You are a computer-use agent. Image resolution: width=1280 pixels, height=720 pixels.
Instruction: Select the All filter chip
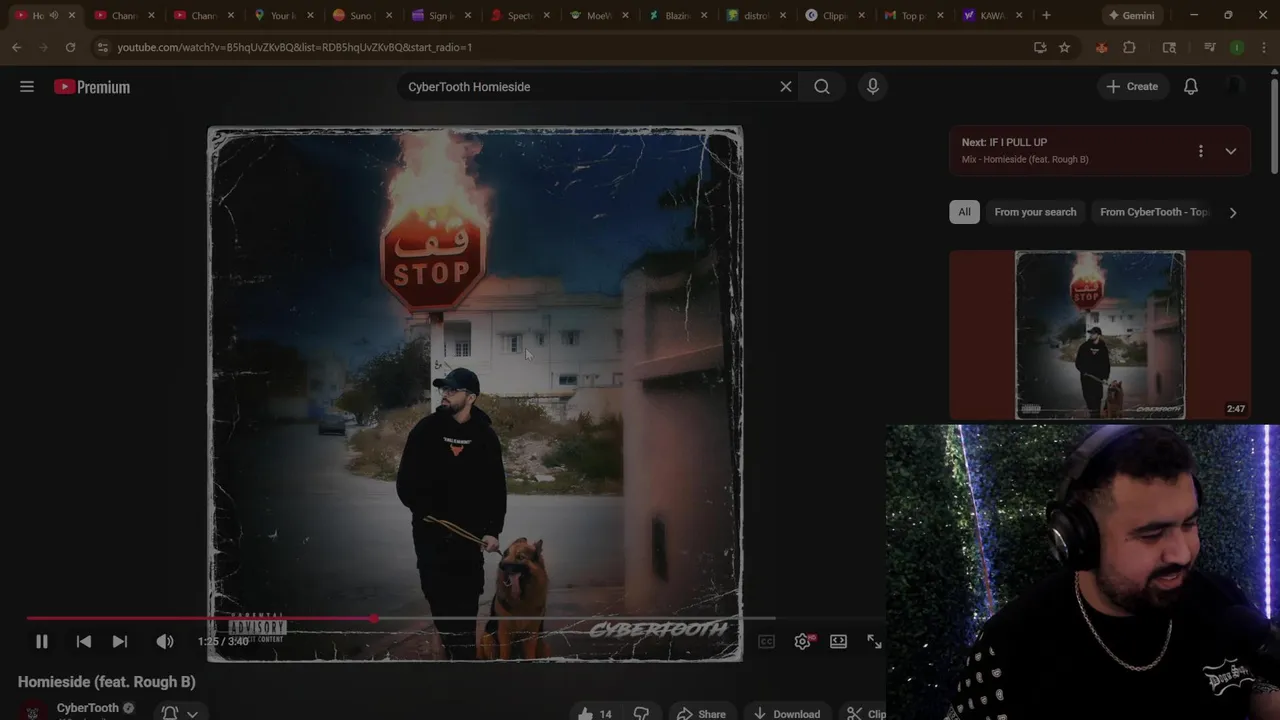pyautogui.click(x=964, y=212)
